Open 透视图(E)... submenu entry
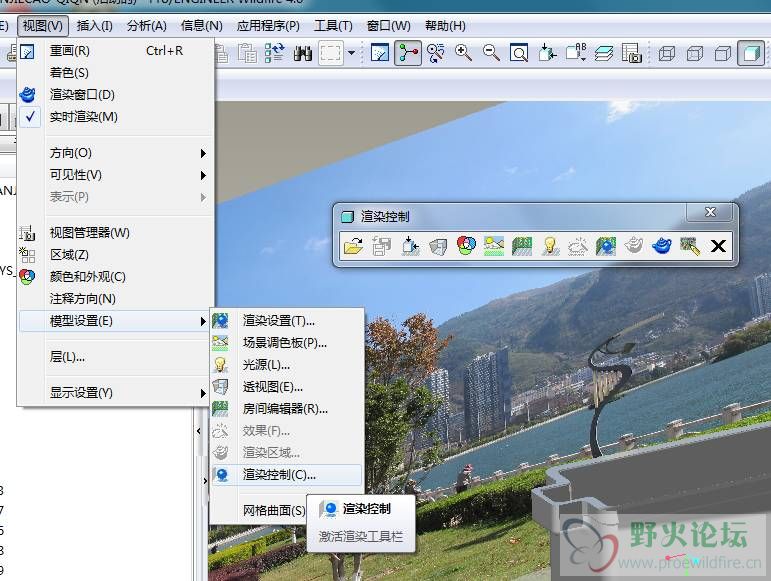The width and height of the screenshot is (771, 581). pyautogui.click(x=287, y=387)
